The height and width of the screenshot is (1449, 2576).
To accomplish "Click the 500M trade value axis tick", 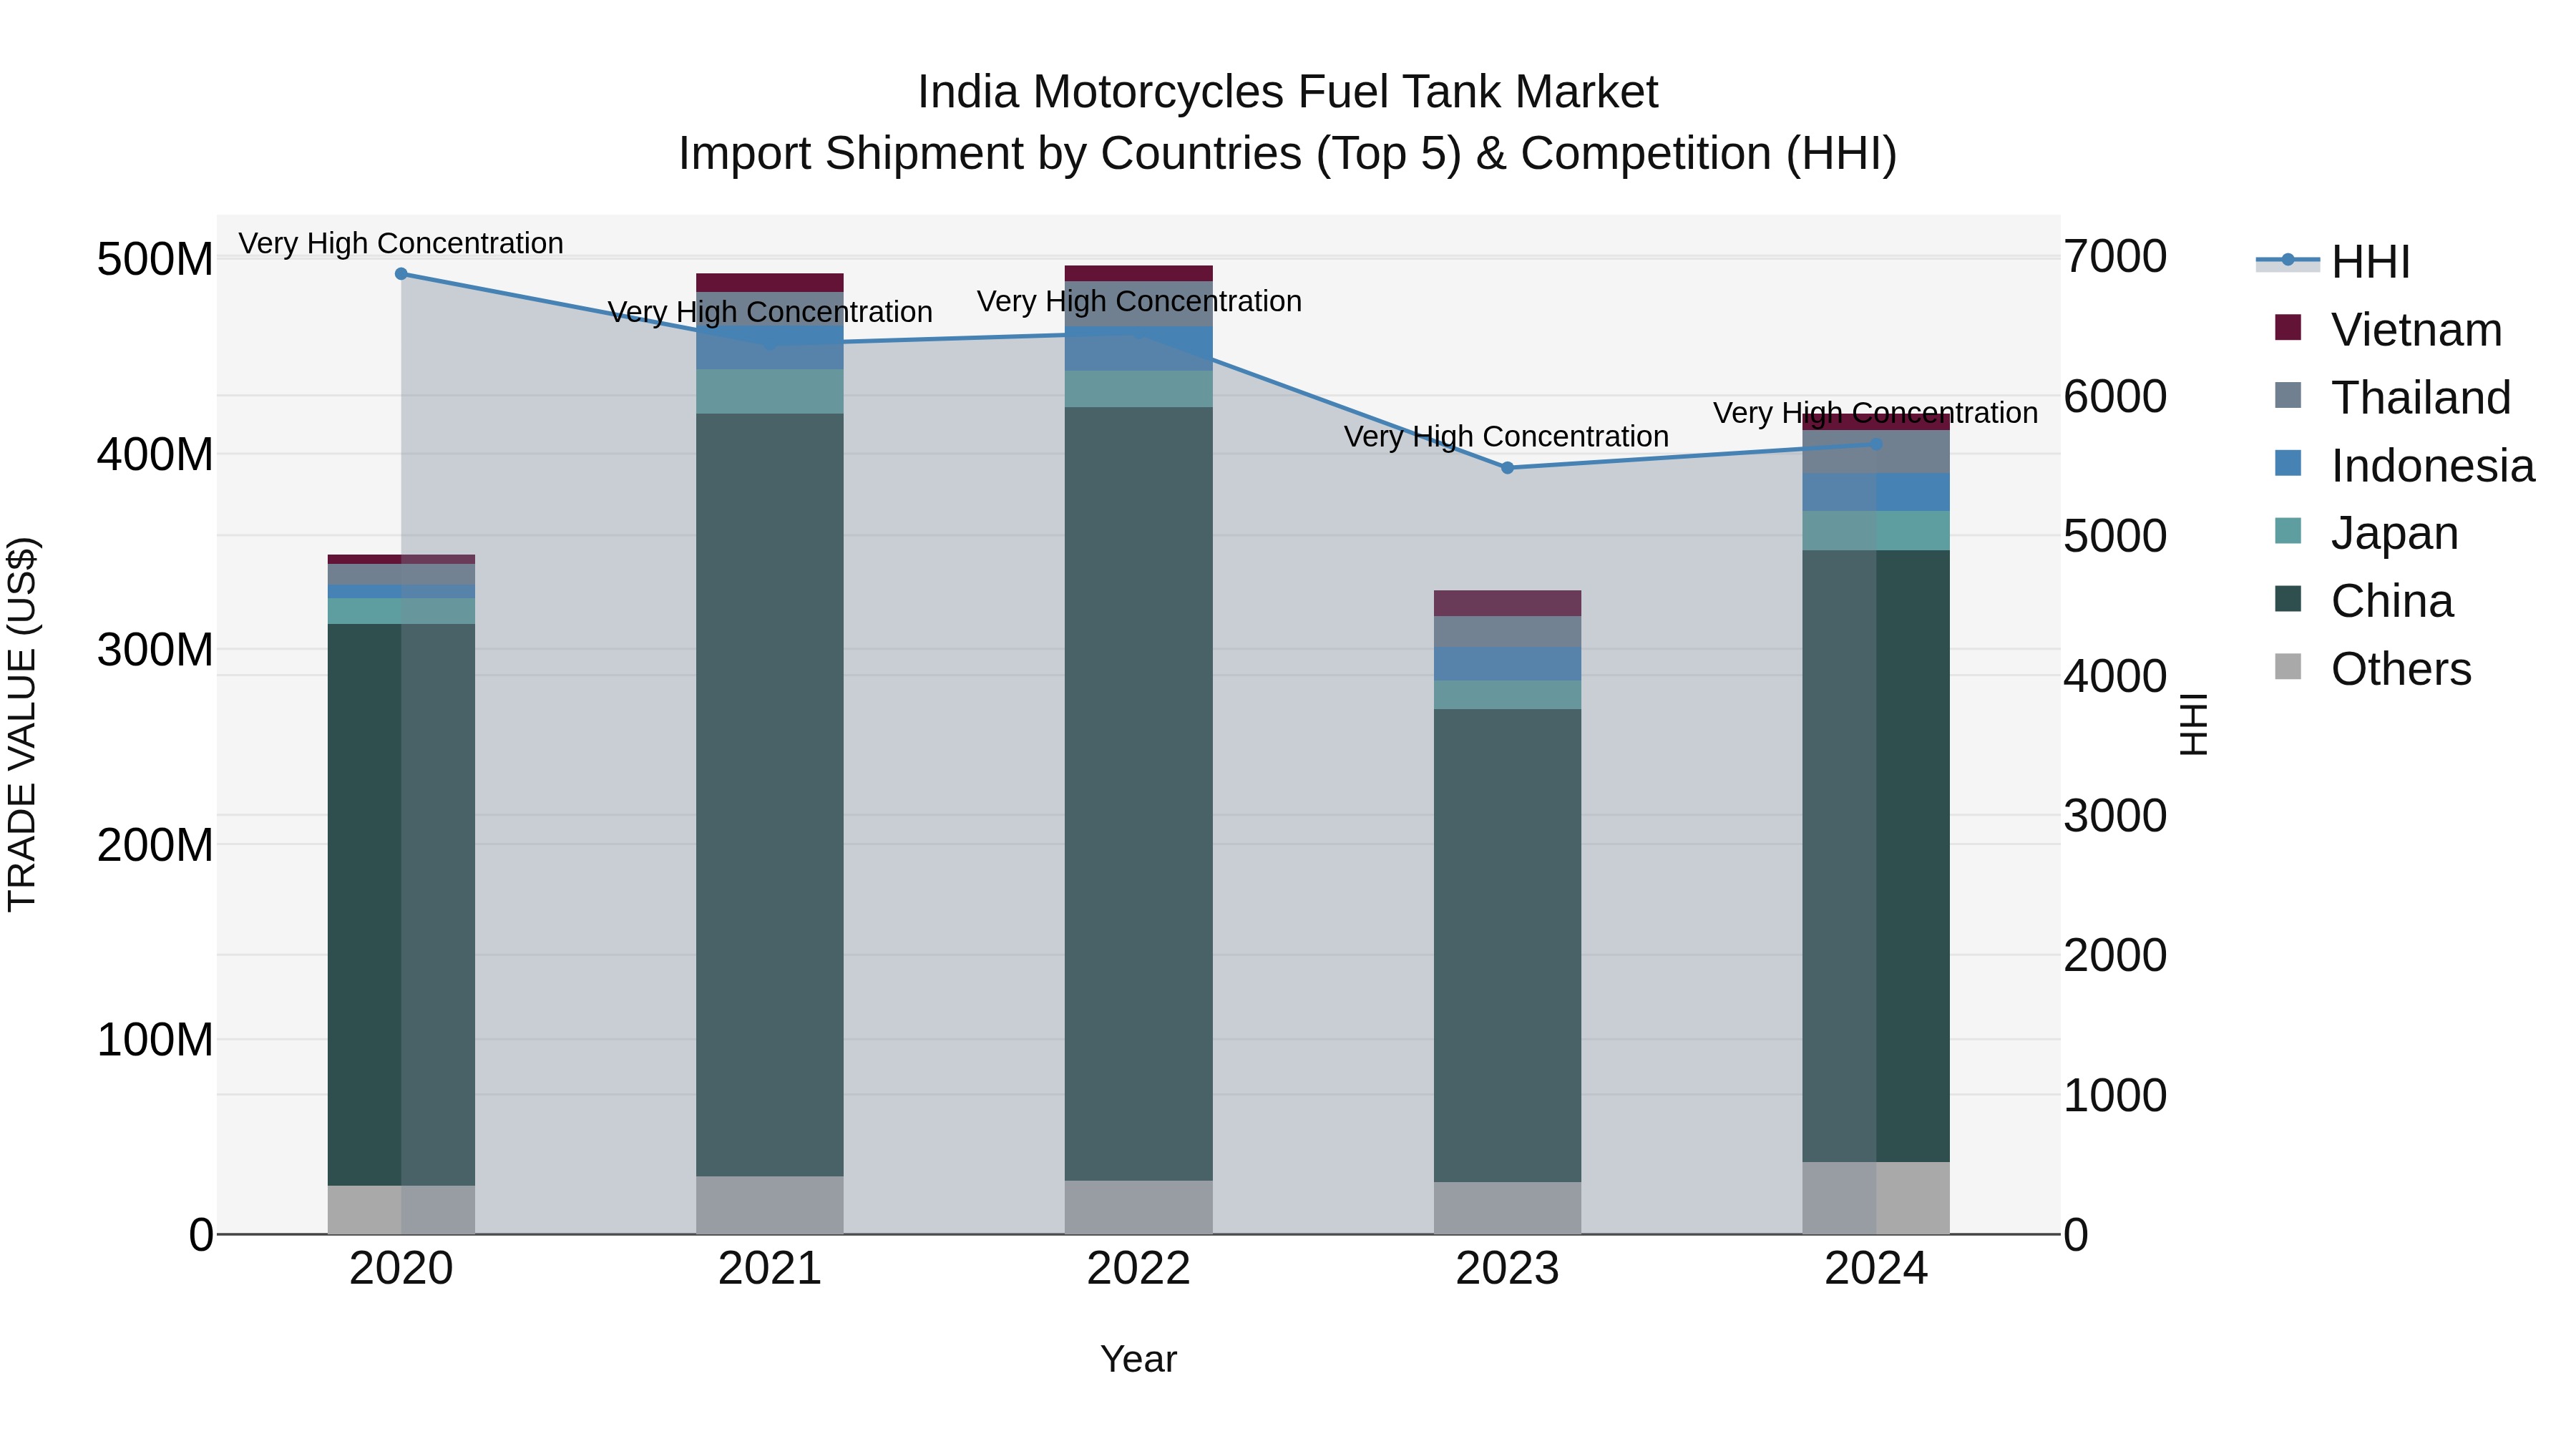I will [155, 260].
